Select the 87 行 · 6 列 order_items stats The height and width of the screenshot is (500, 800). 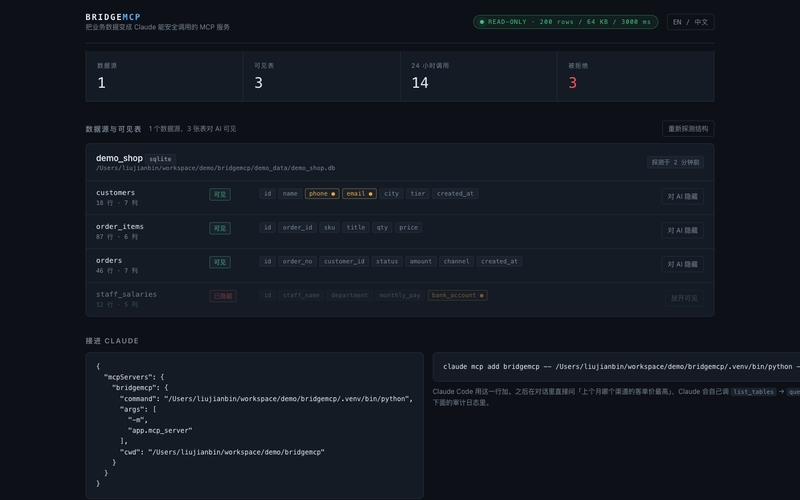click(x=117, y=237)
